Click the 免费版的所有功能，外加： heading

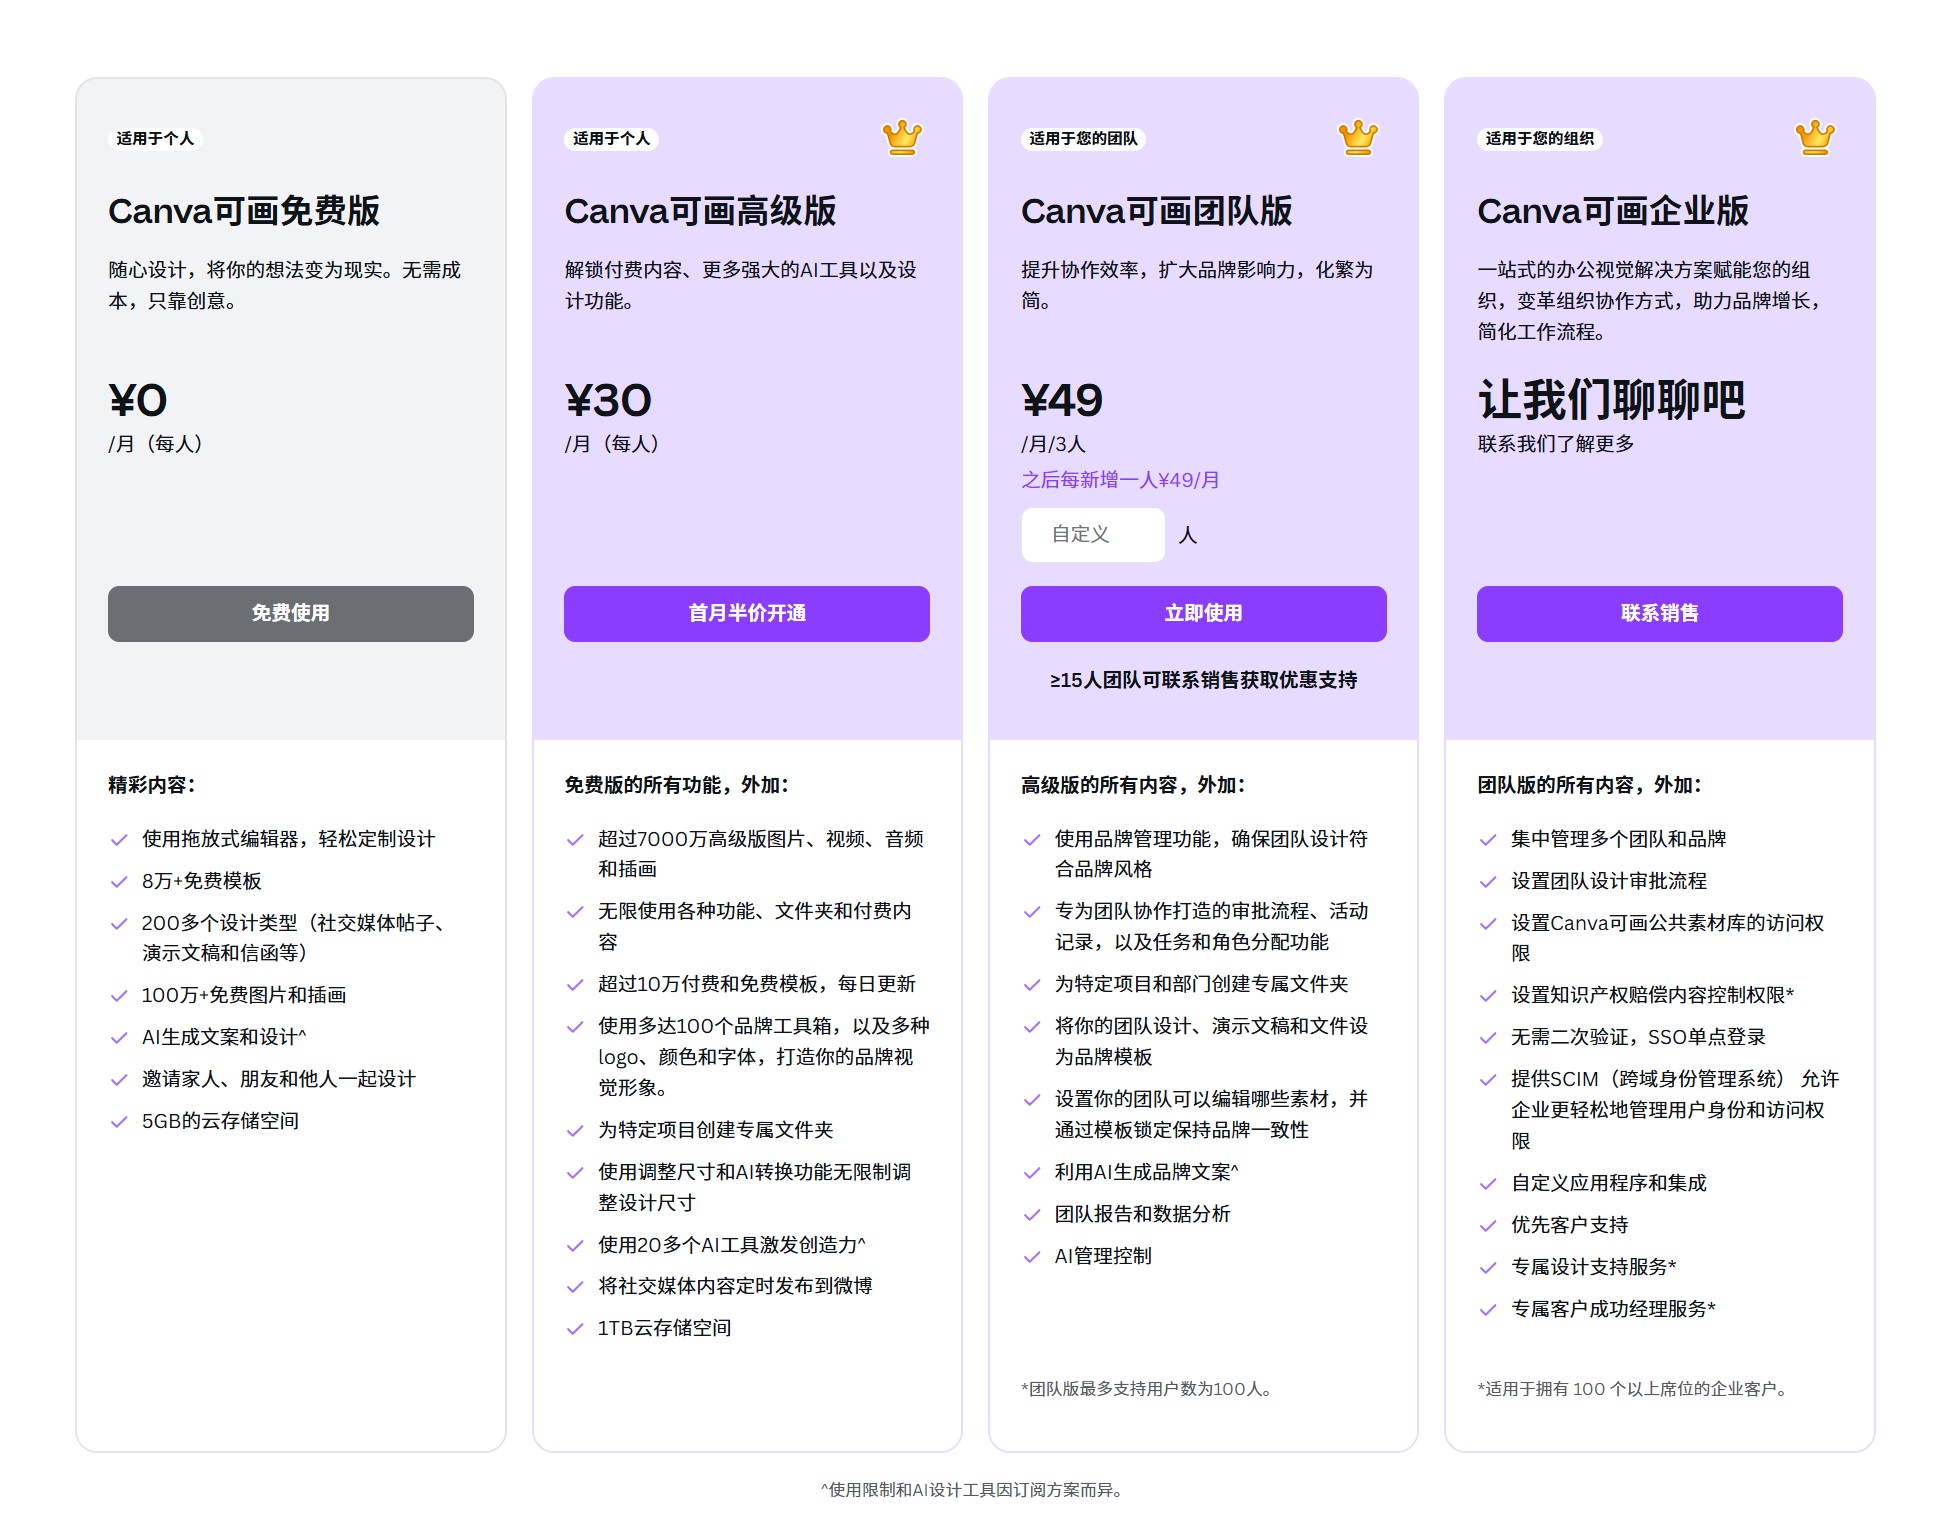point(677,785)
